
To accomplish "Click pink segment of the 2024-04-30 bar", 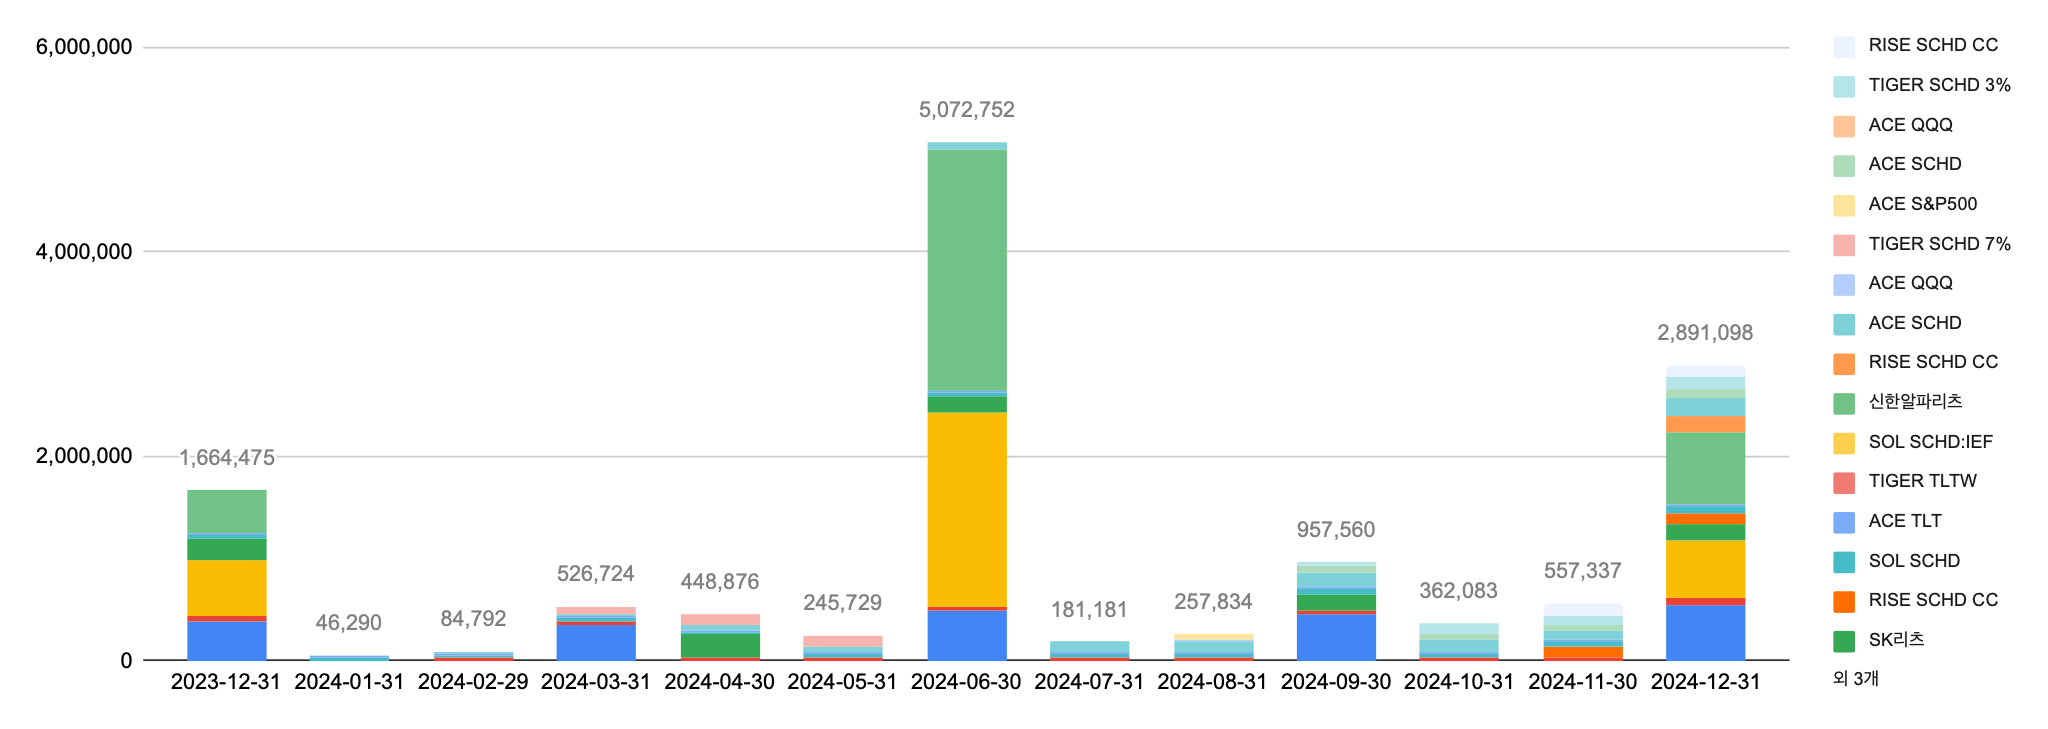I will click(720, 620).
